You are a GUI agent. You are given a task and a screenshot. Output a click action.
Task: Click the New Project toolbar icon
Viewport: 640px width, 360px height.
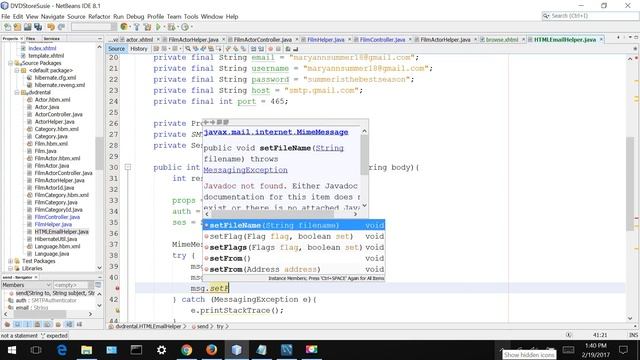17,27
